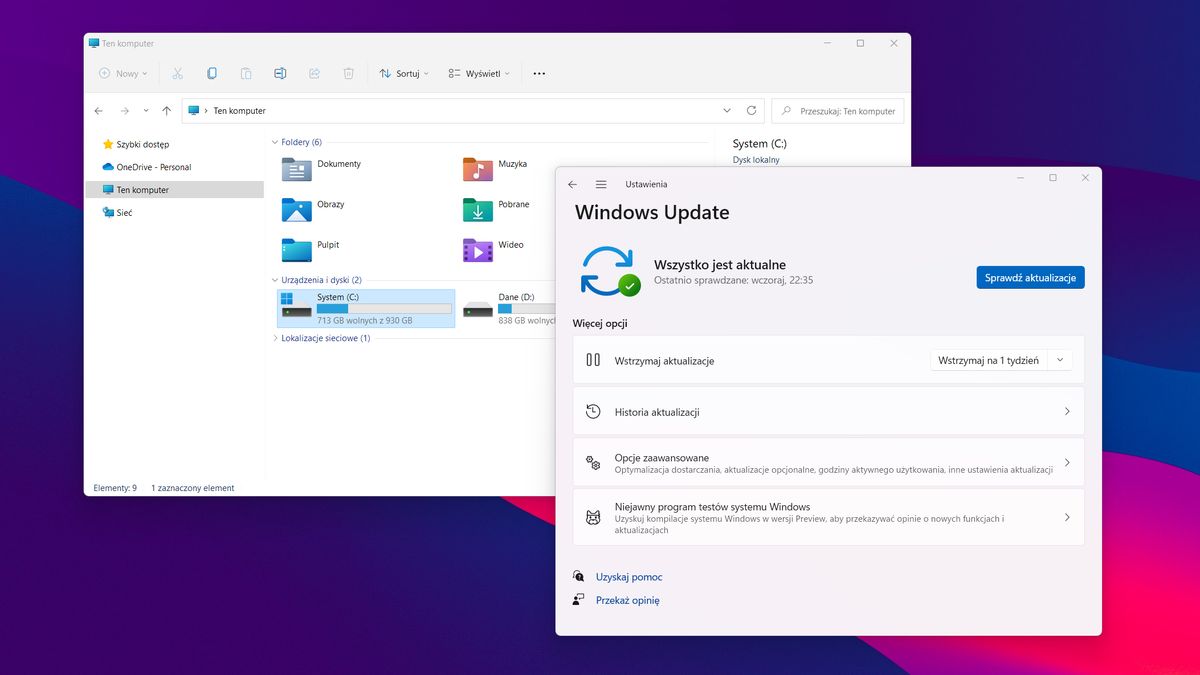The height and width of the screenshot is (675, 1200).
Task: Click the Delete icon in the toolbar
Action: pos(348,73)
